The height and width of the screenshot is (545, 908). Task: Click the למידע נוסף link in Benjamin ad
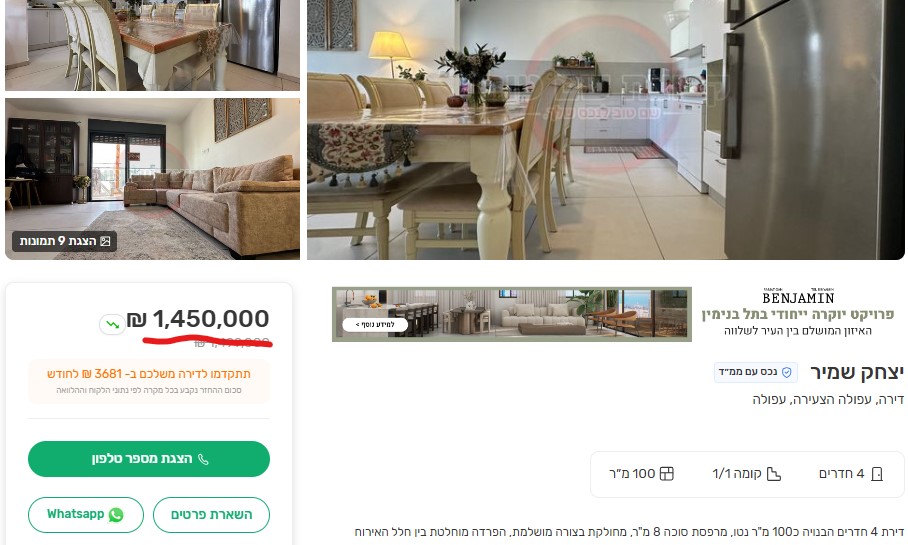click(x=375, y=324)
